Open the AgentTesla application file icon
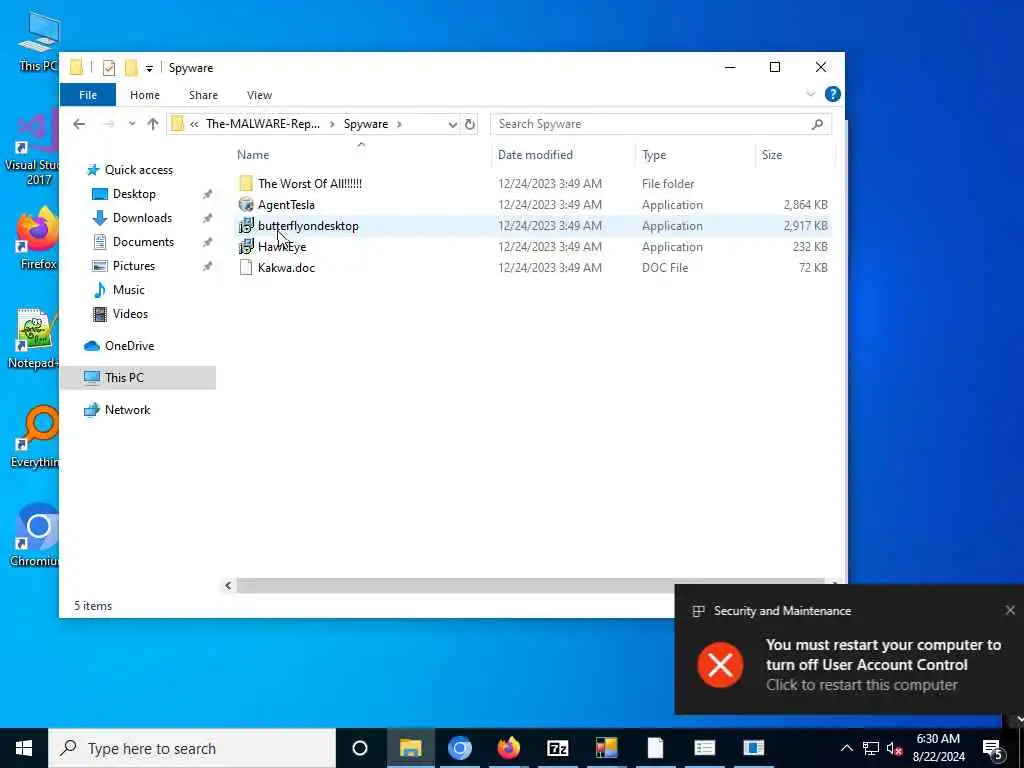 (x=246, y=204)
